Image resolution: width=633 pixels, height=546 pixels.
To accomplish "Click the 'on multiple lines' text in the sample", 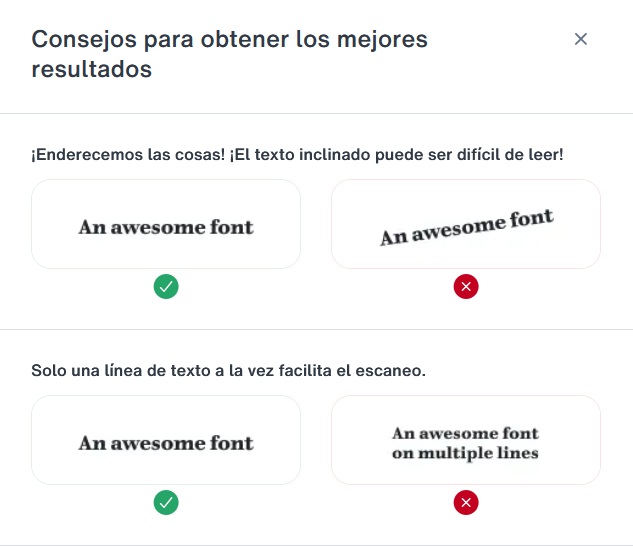I will point(466,454).
